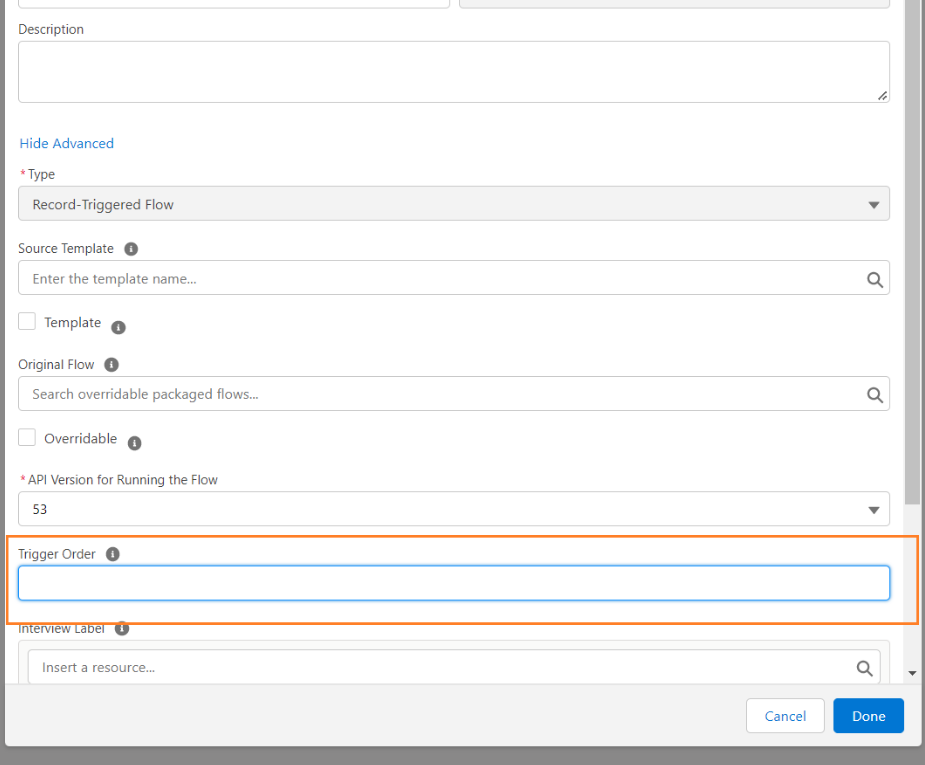Open the Source Template info tooltip icon
The image size is (925, 765).
click(x=131, y=249)
